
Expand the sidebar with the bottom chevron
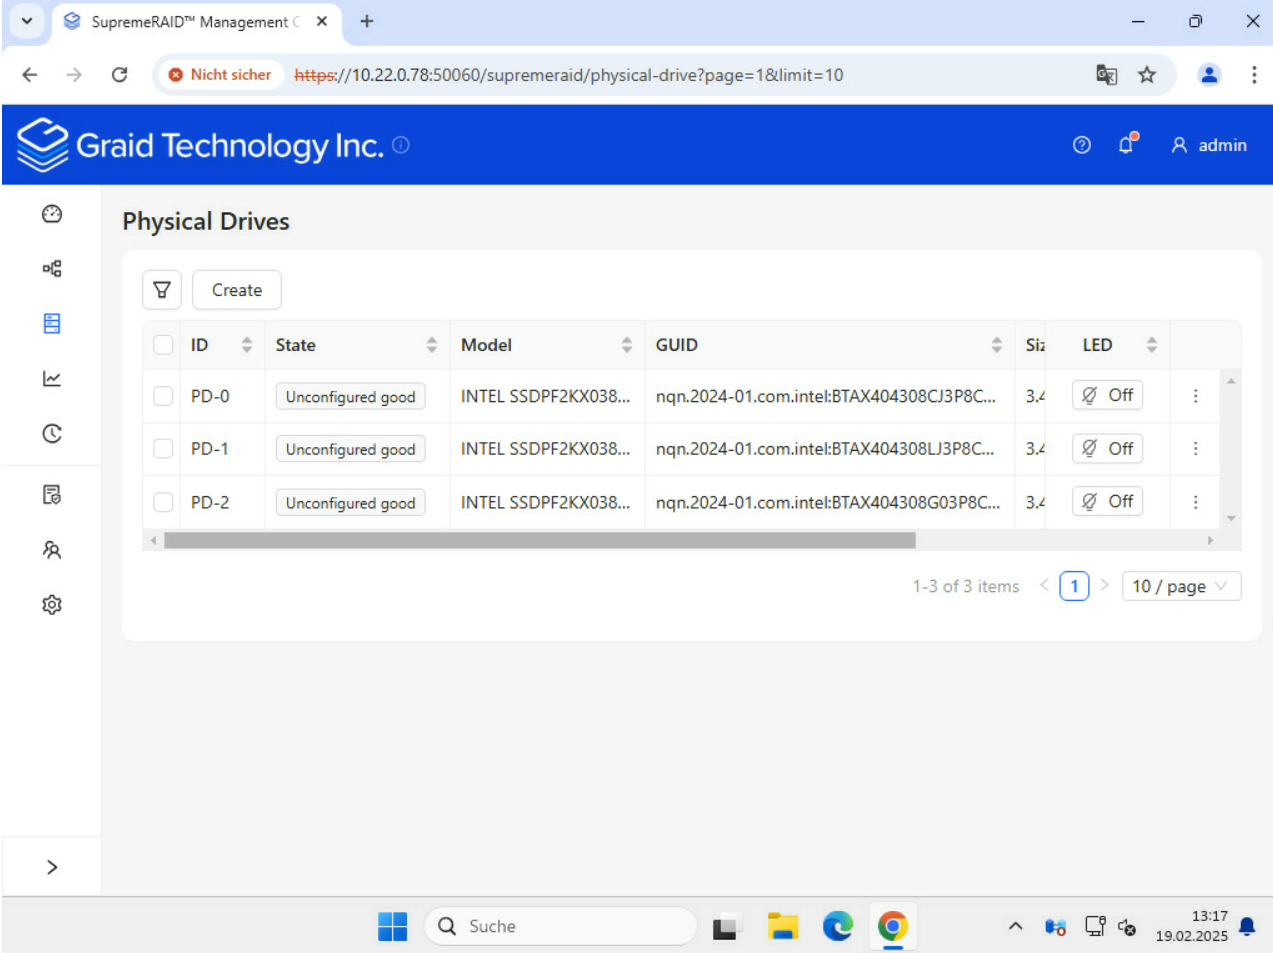tap(52, 867)
